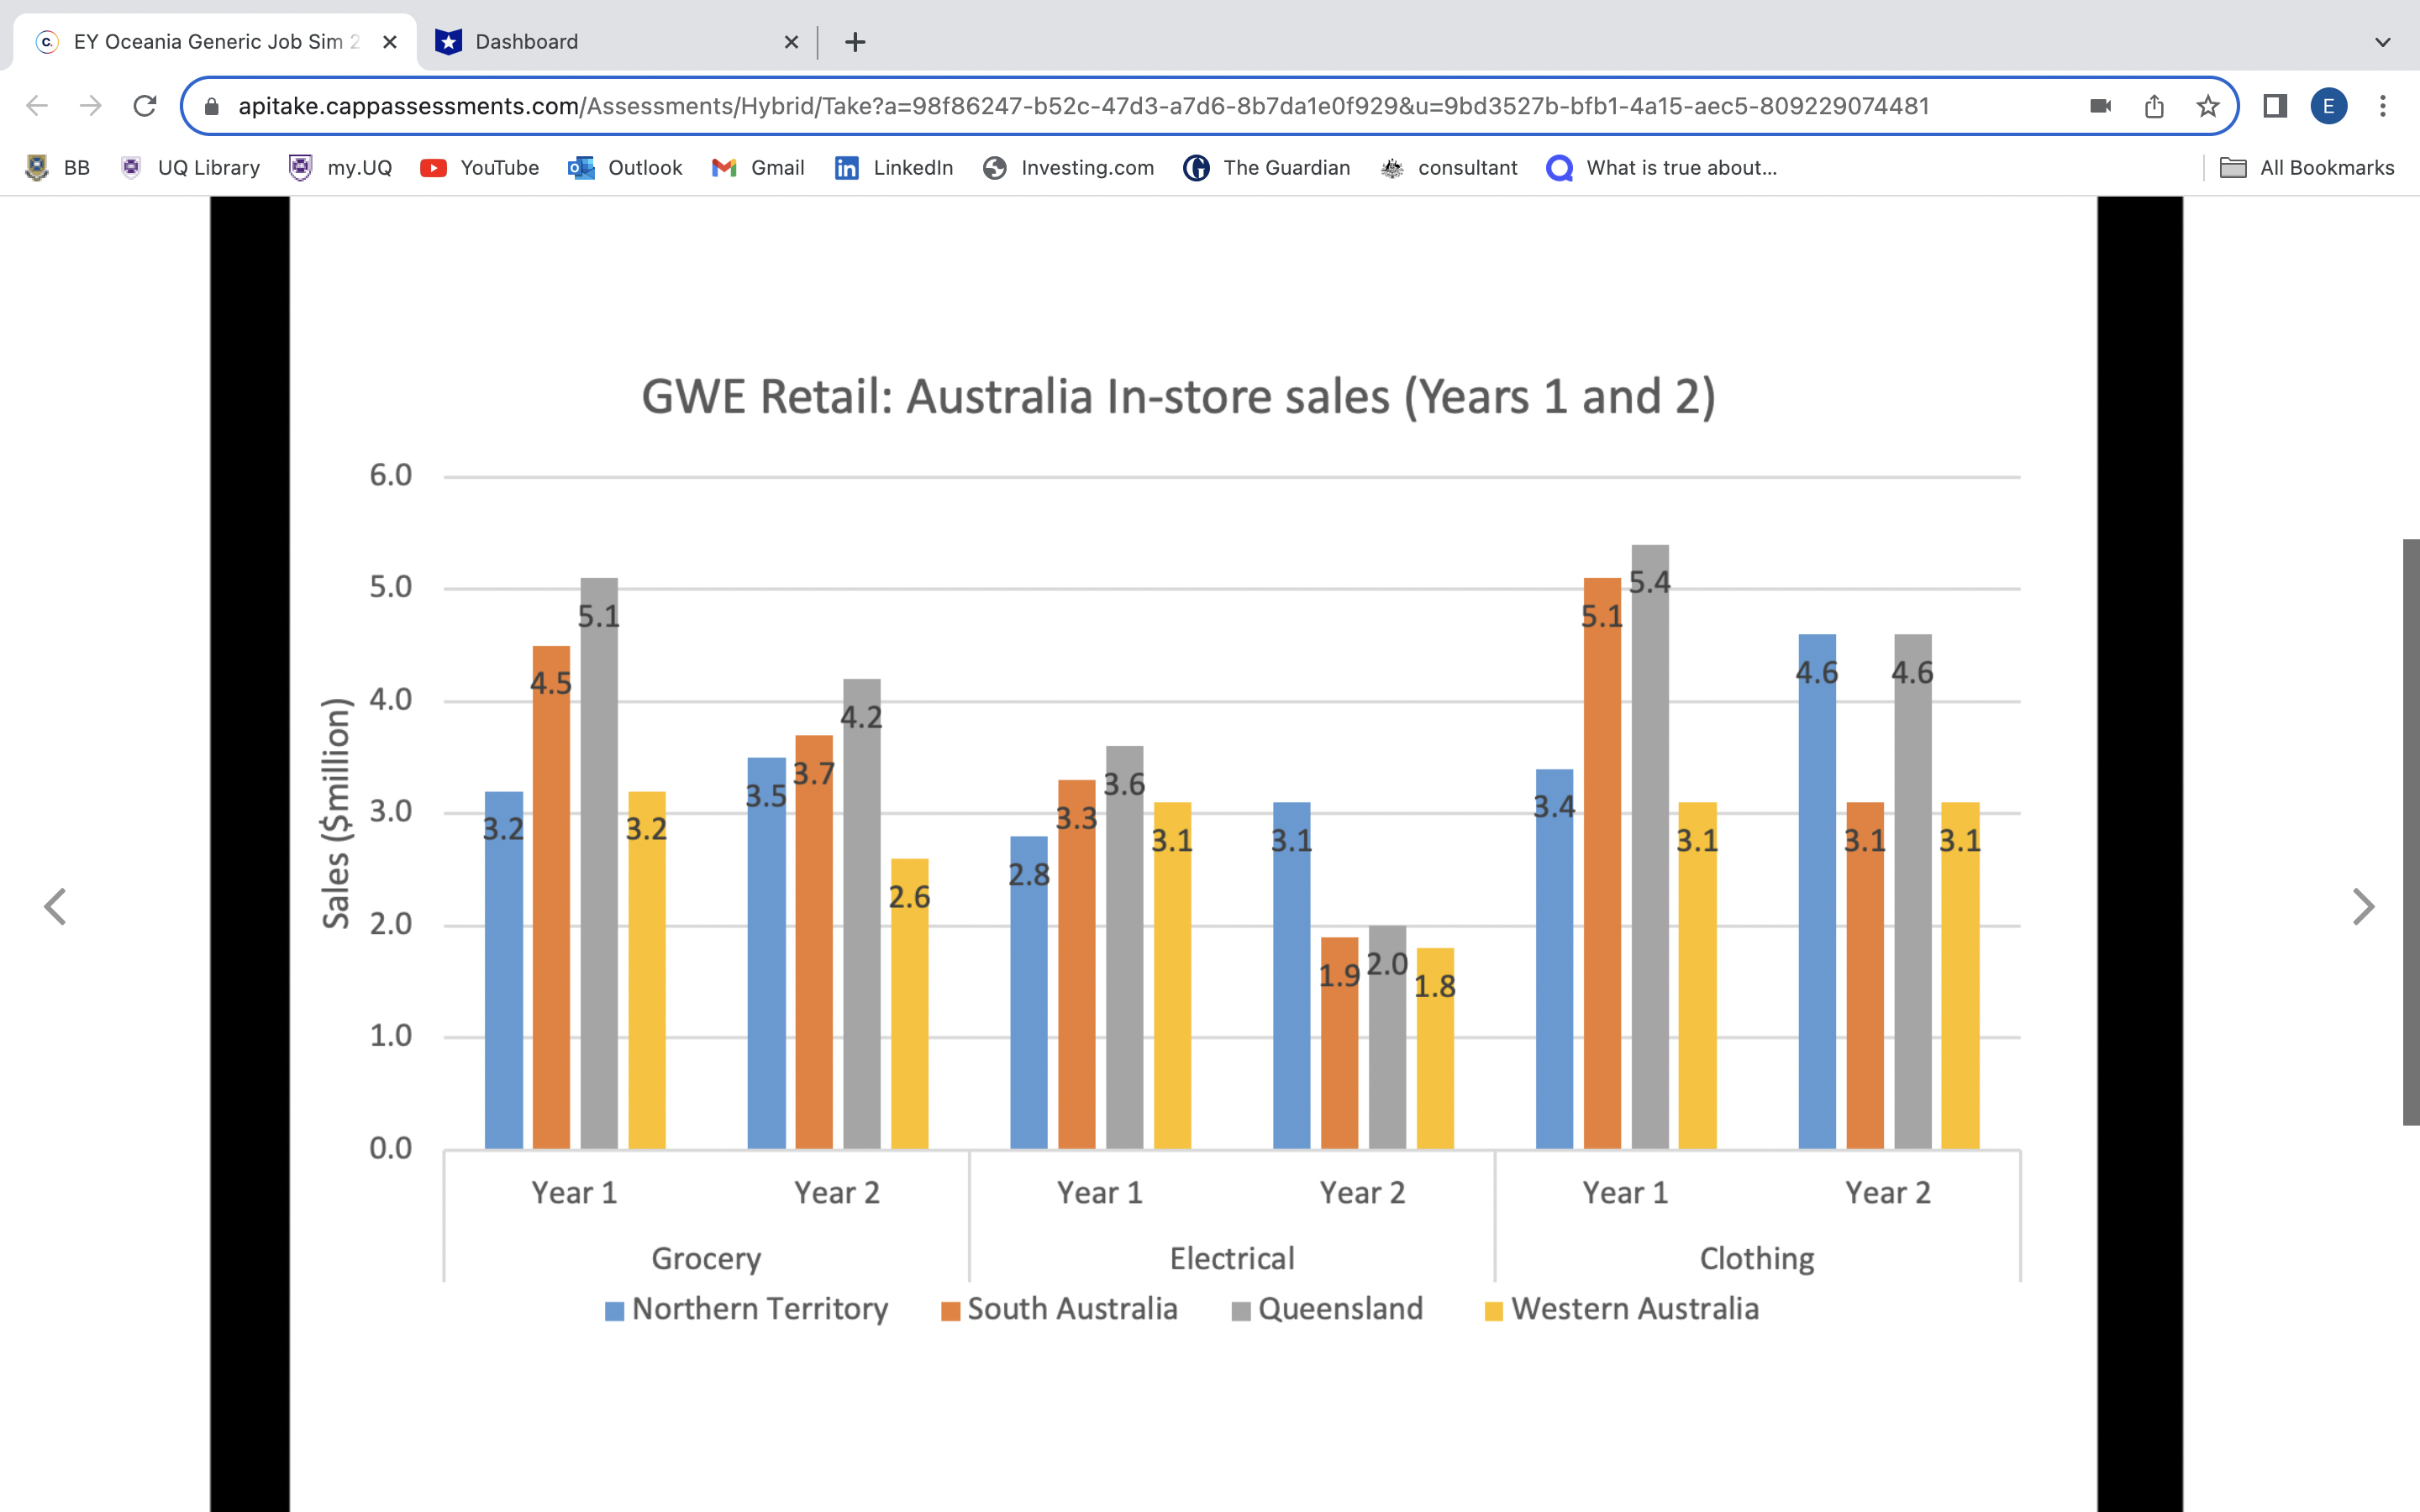Click the 2.0 Queensland Electrical Year 2 bar
This screenshot has width=2420, height=1512.
pos(1387,1037)
